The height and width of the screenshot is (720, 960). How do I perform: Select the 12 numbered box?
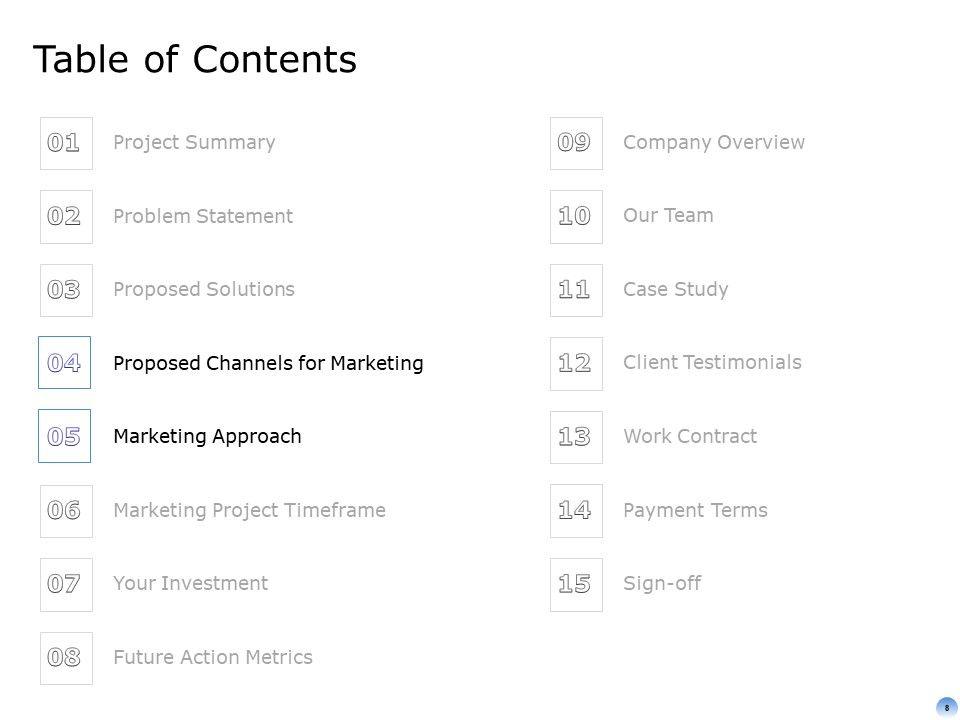tap(576, 363)
